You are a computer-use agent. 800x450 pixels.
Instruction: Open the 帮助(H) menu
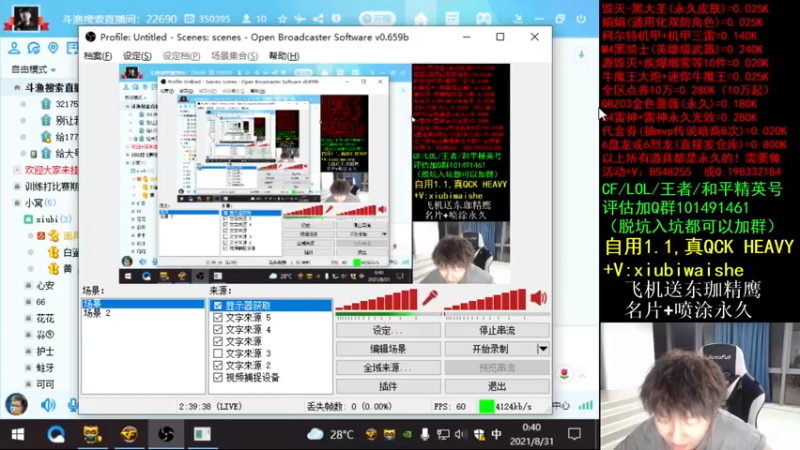tap(284, 56)
